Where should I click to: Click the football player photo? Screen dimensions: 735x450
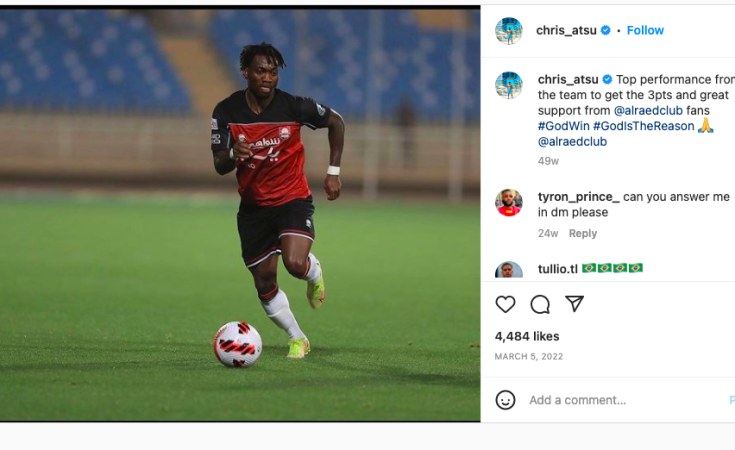pyautogui.click(x=240, y=214)
